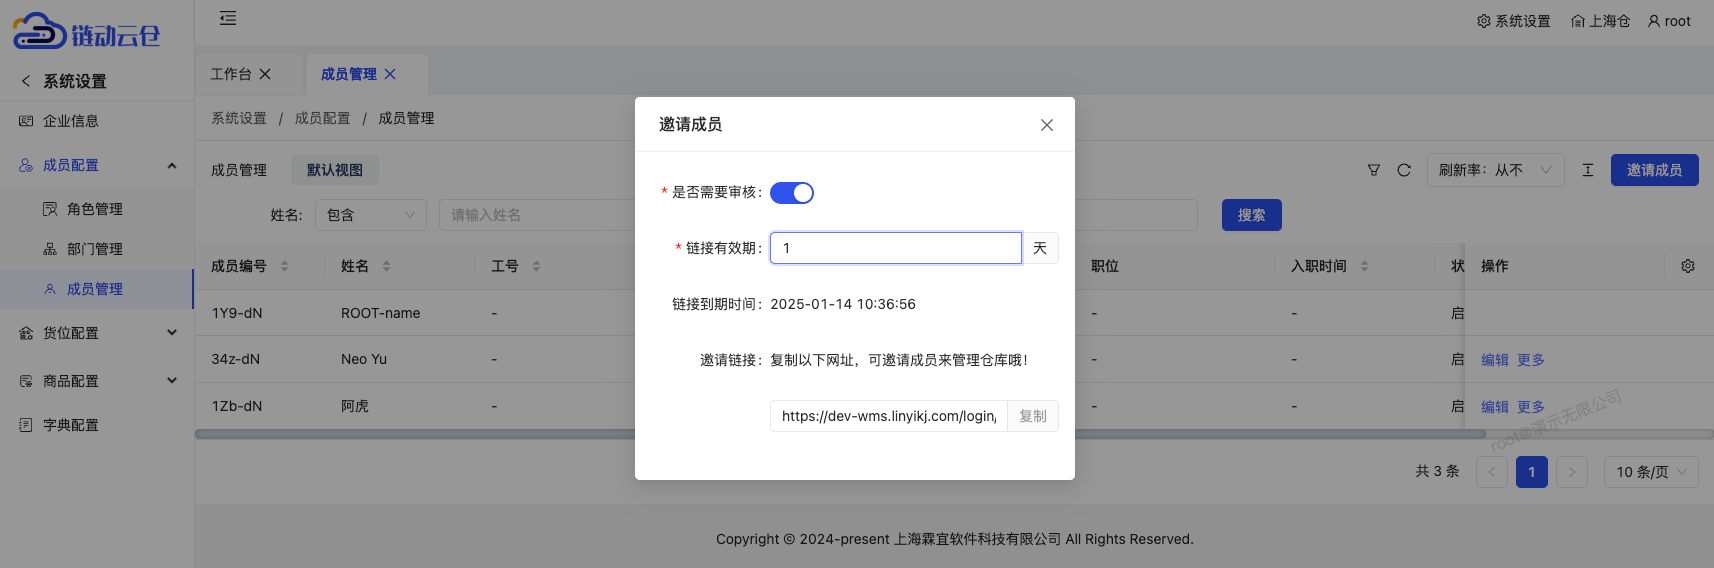The height and width of the screenshot is (568, 1714).
Task: Click 更多 for the 阿虎 row
Action: 1531,407
